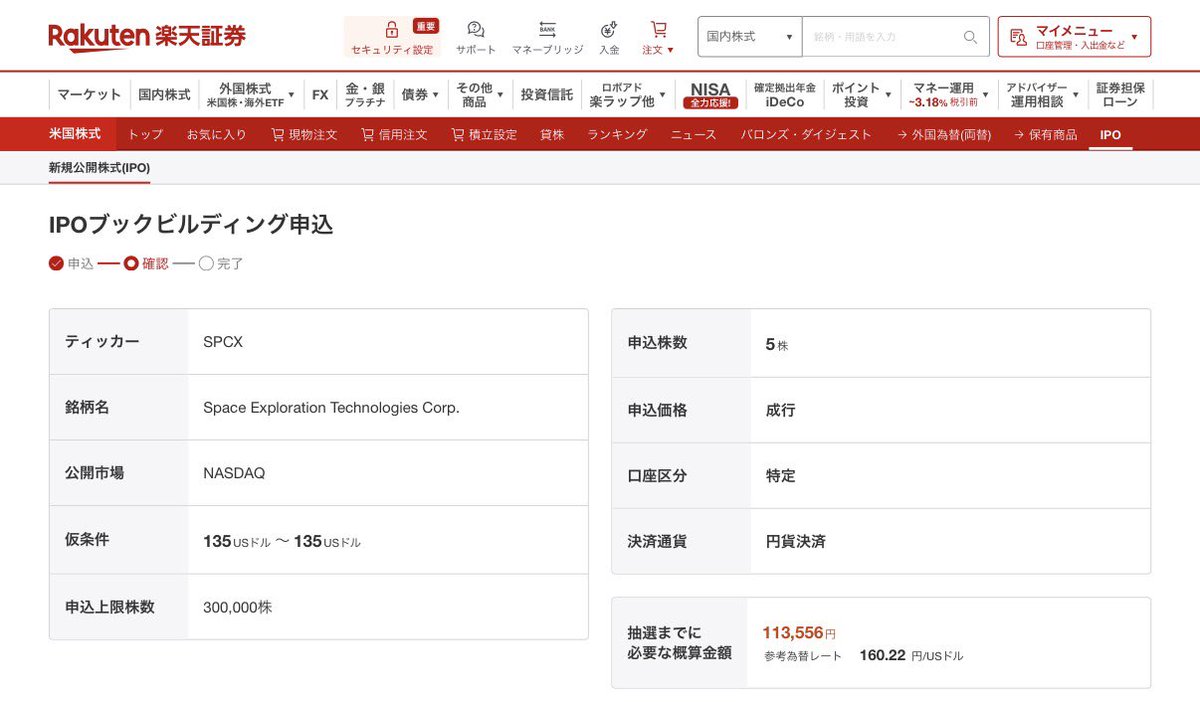Open NISA main menu item

[710, 95]
